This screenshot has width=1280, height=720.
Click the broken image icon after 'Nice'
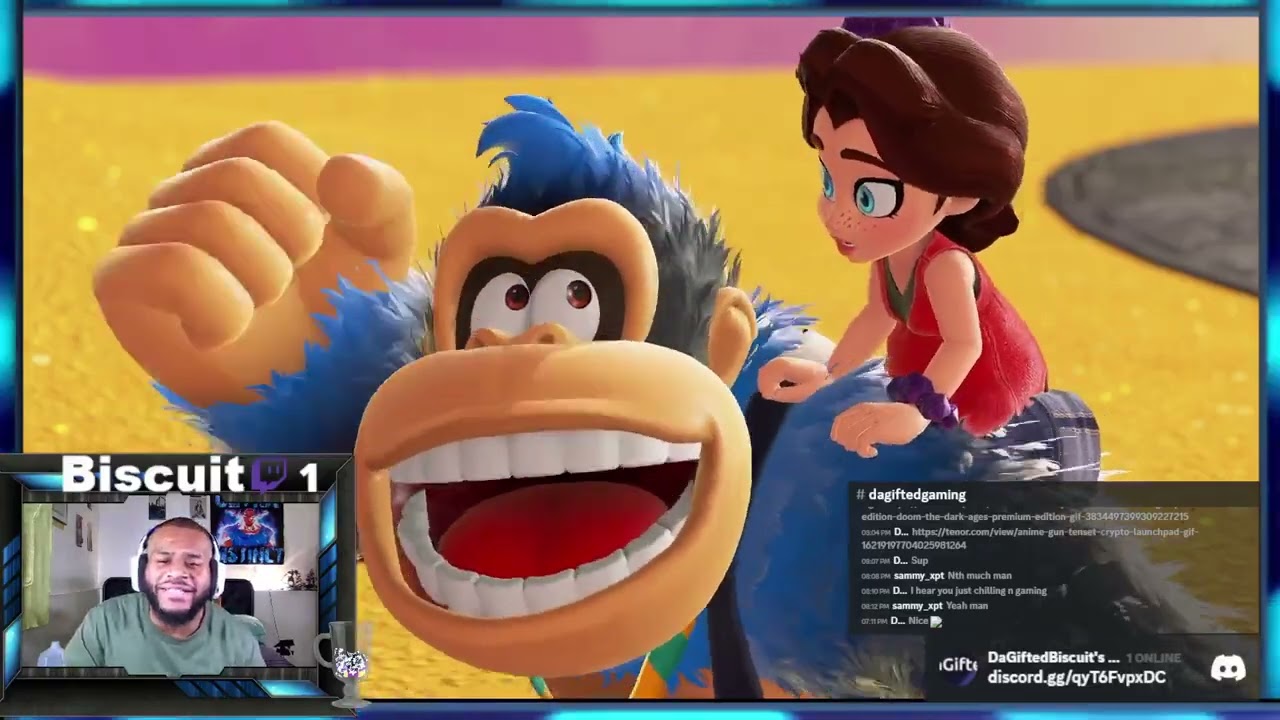[936, 621]
